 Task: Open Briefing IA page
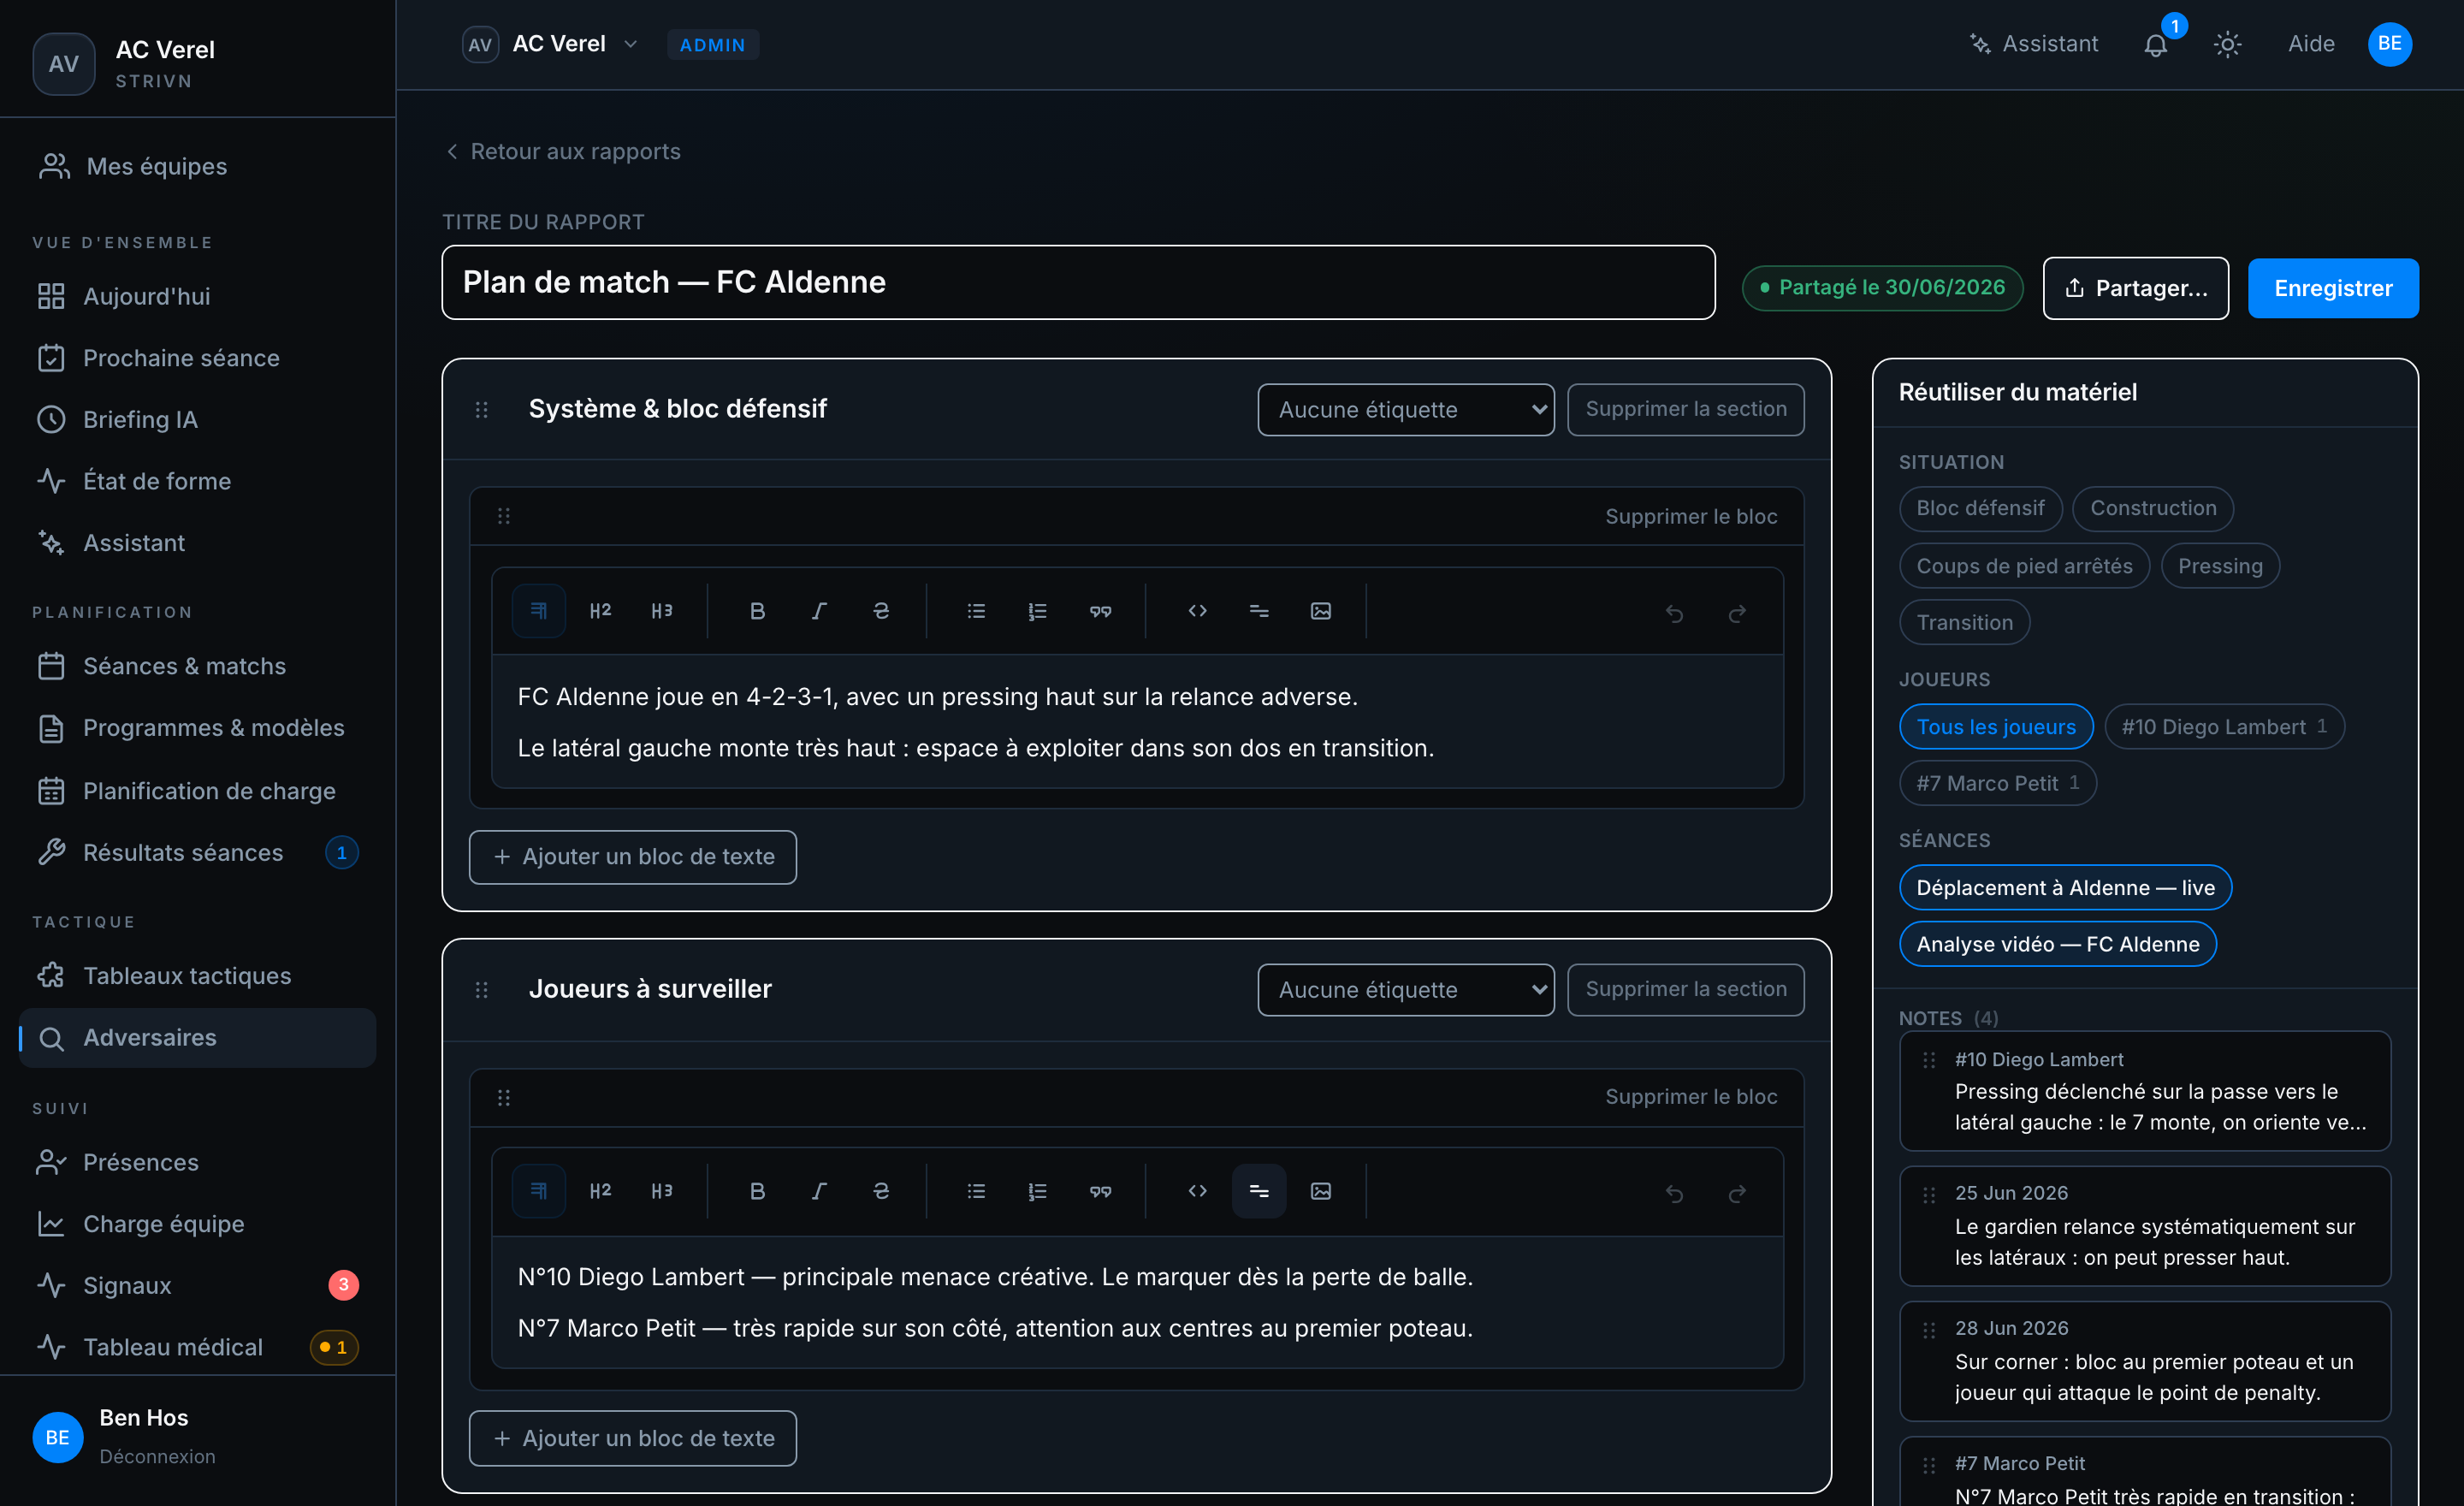197,419
